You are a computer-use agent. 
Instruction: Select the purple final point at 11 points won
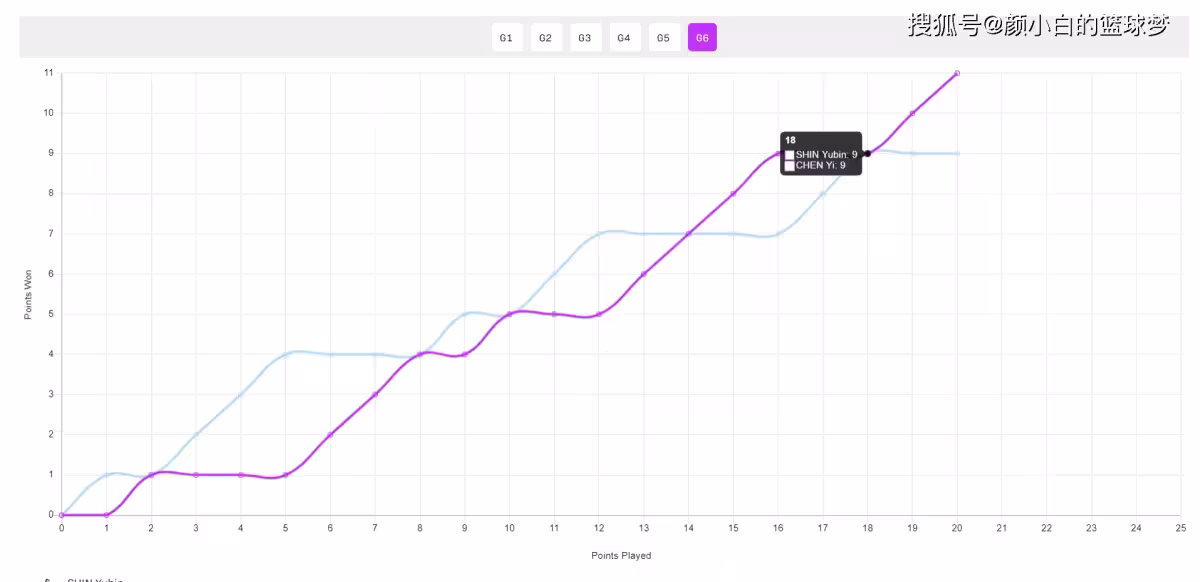coord(957,73)
